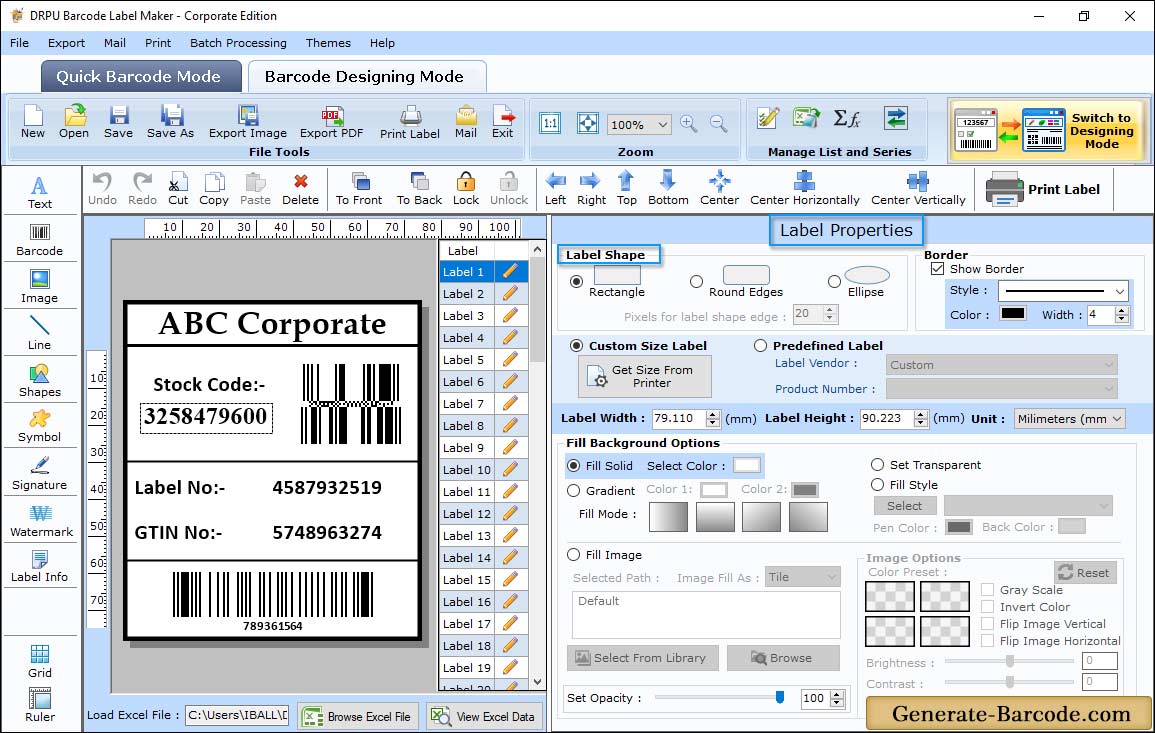The width and height of the screenshot is (1155, 733).
Task: Click the zoom-in magnifier icon
Action: 689,124
